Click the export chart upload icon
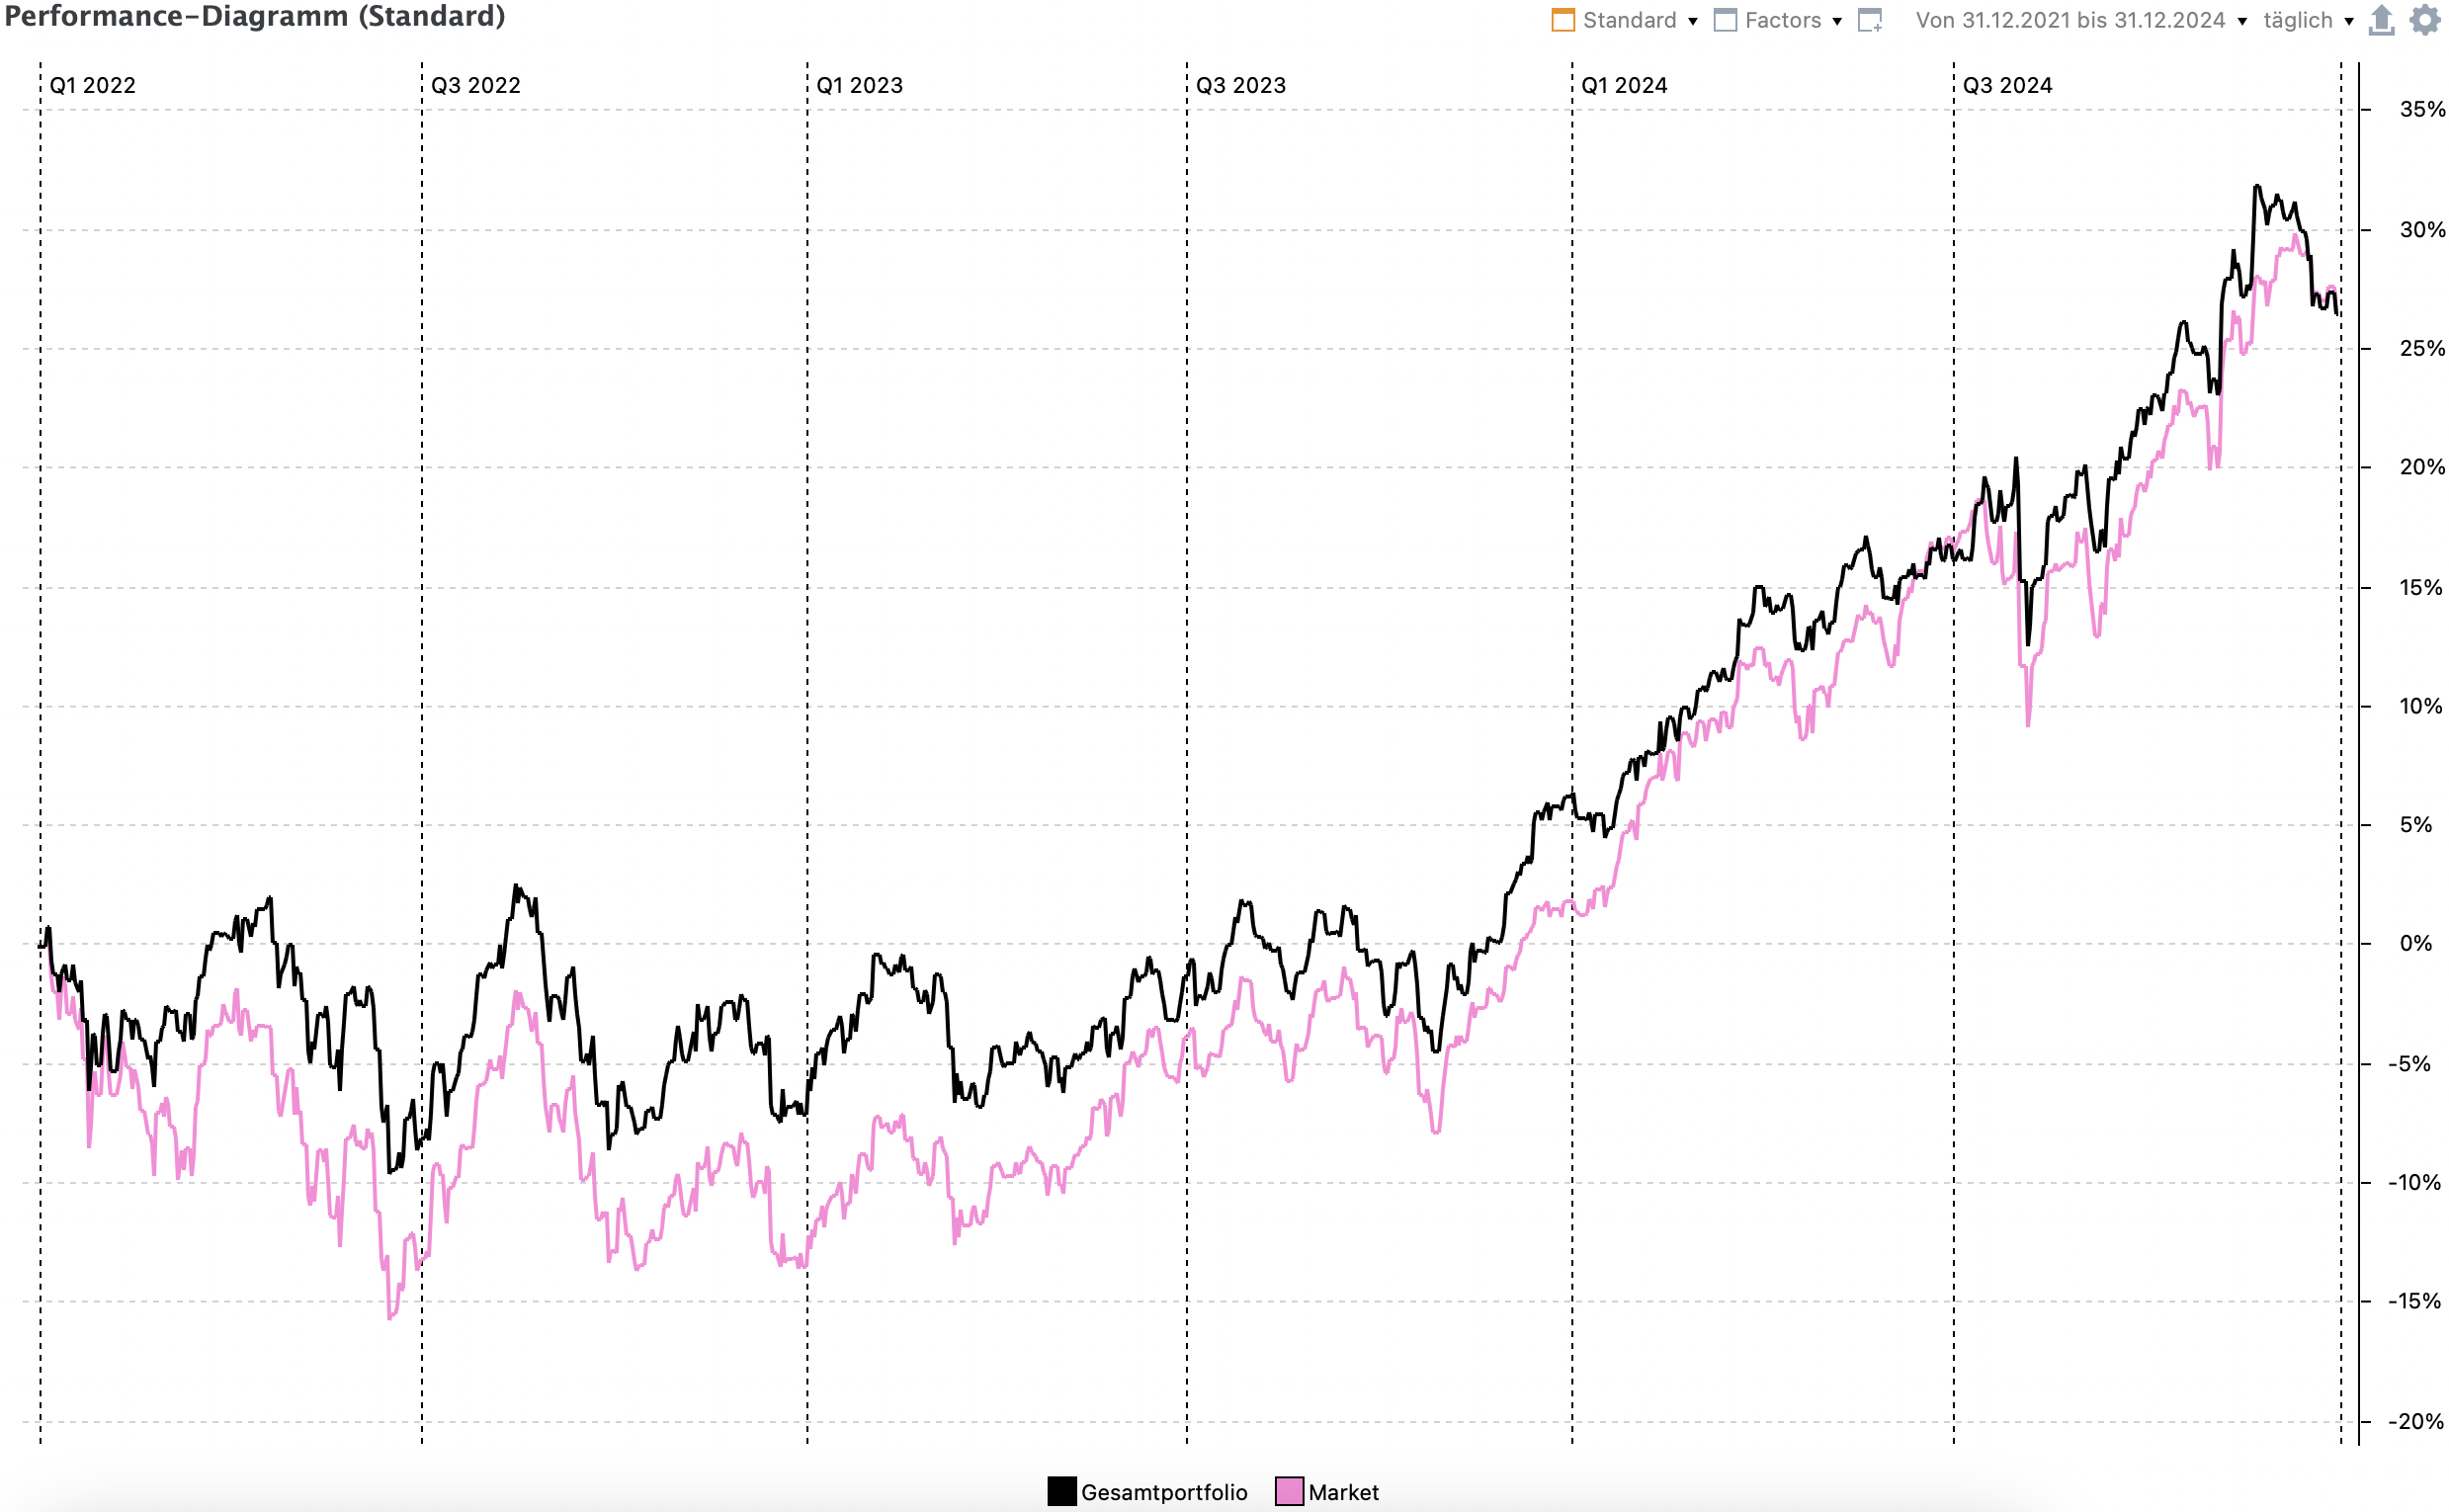Image resolution: width=2449 pixels, height=1512 pixels. tap(2381, 20)
